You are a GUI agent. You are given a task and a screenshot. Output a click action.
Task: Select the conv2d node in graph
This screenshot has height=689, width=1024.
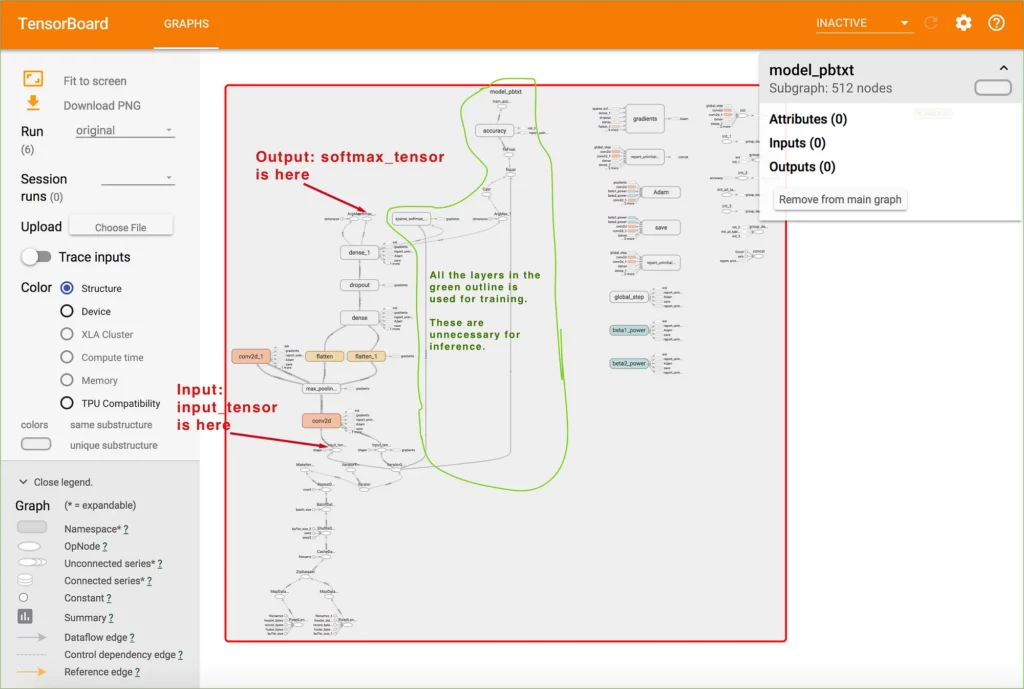point(321,421)
